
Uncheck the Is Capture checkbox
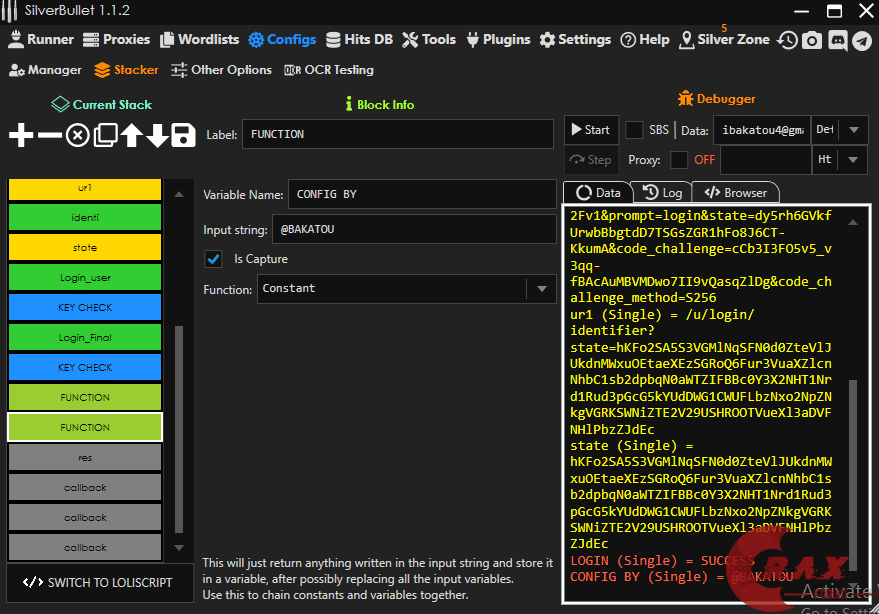click(x=213, y=259)
